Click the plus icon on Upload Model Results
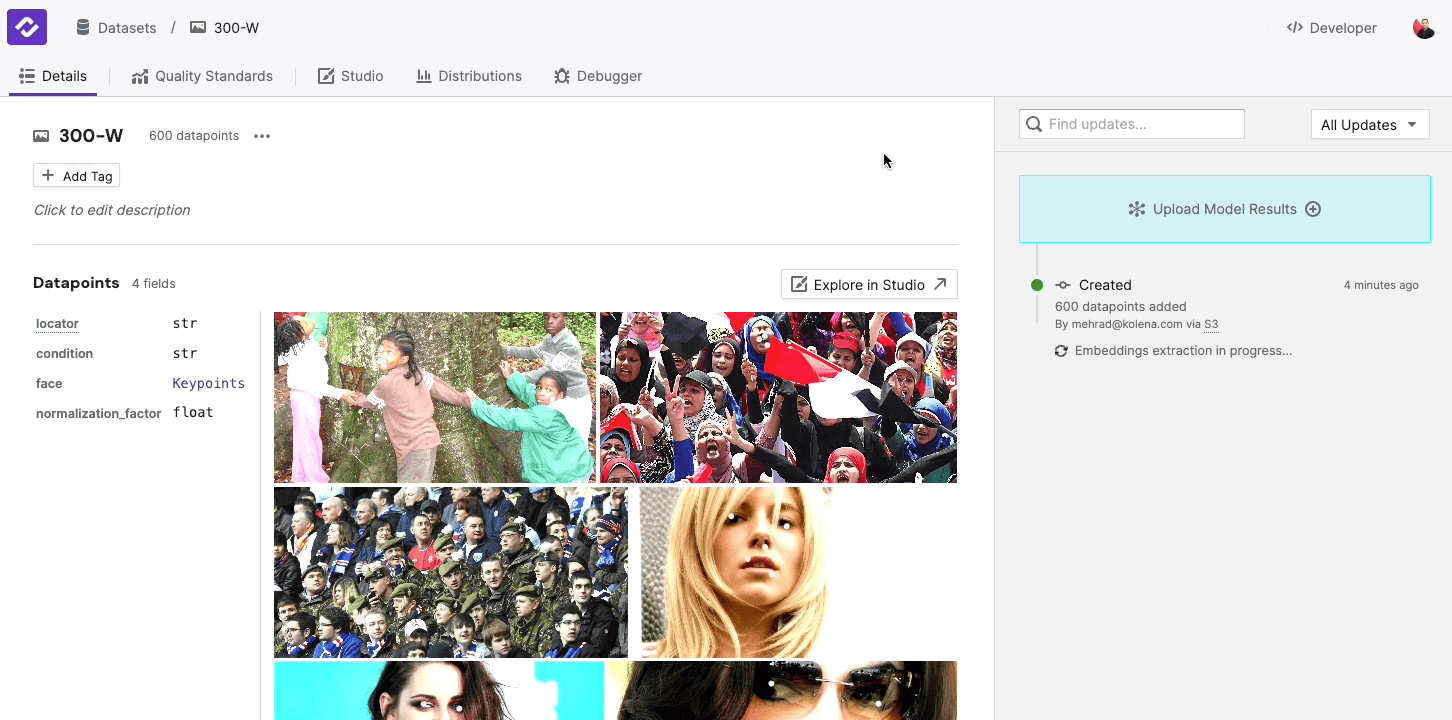The height and width of the screenshot is (720, 1452). click(1312, 209)
